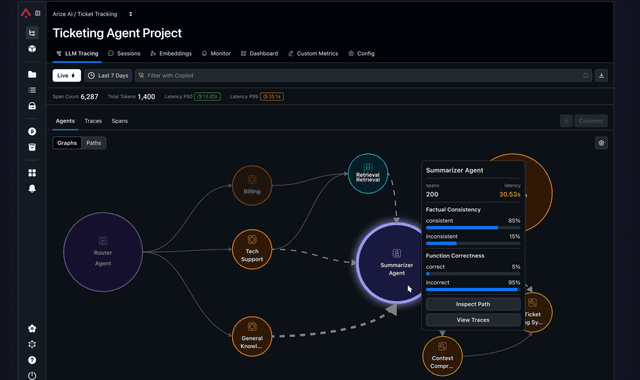Viewport: 640px width, 380px height.
Task: Click the spans value 200 in tooltip
Action: pyautogui.click(x=432, y=194)
